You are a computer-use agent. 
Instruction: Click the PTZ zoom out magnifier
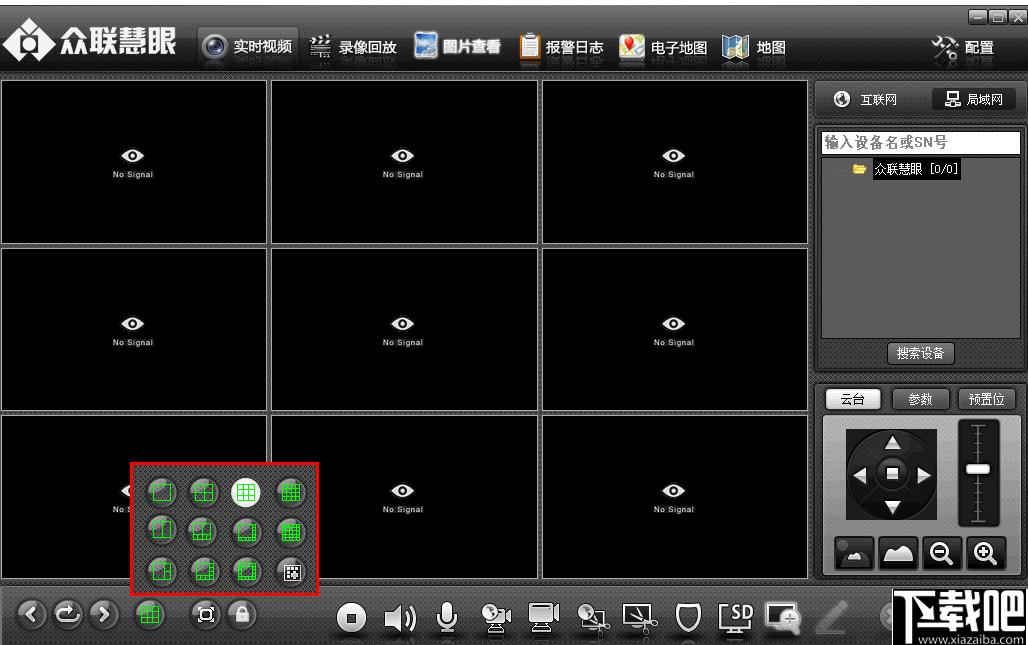[941, 553]
